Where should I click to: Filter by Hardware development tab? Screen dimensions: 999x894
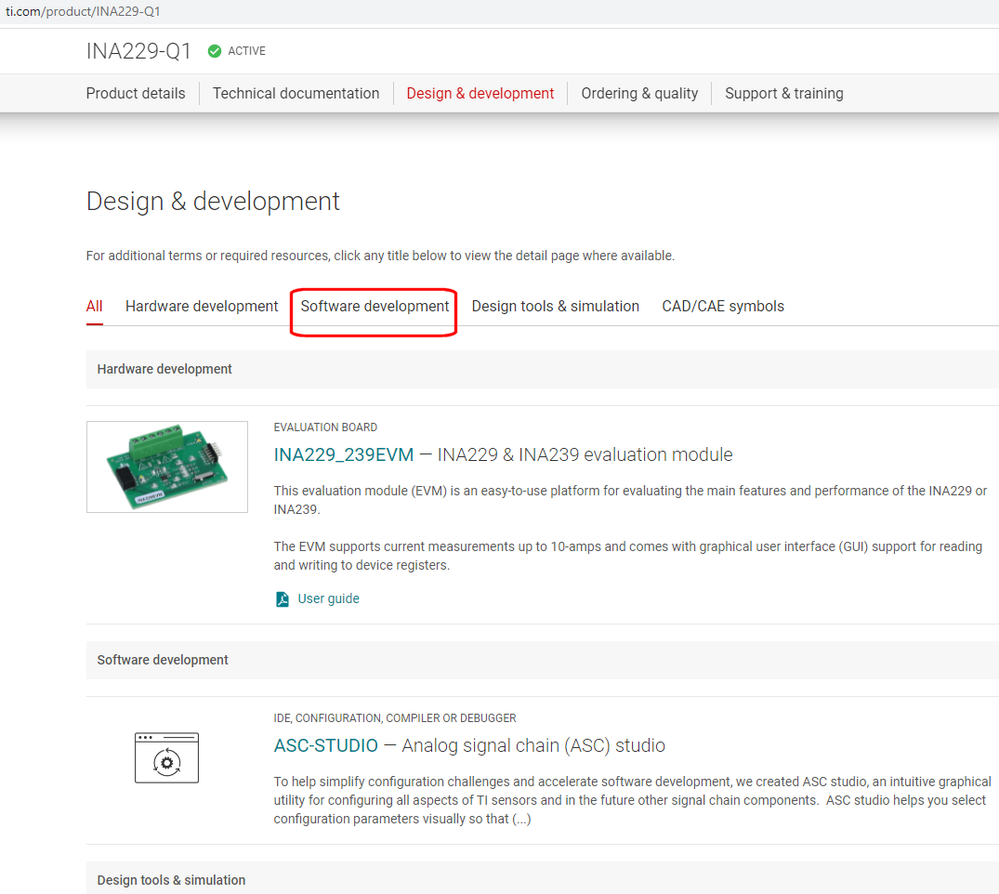coord(202,306)
